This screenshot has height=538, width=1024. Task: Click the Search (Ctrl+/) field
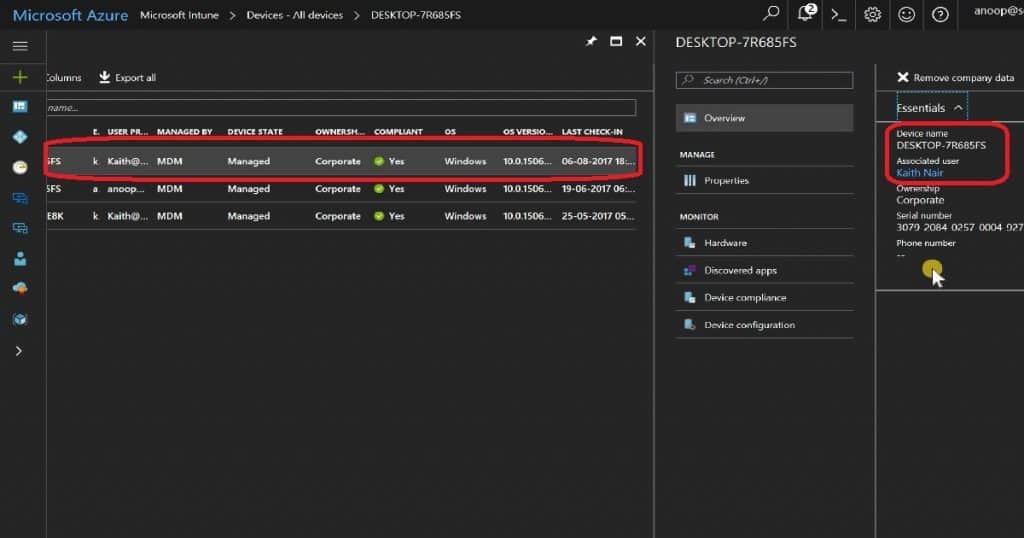pyautogui.click(x=764, y=80)
